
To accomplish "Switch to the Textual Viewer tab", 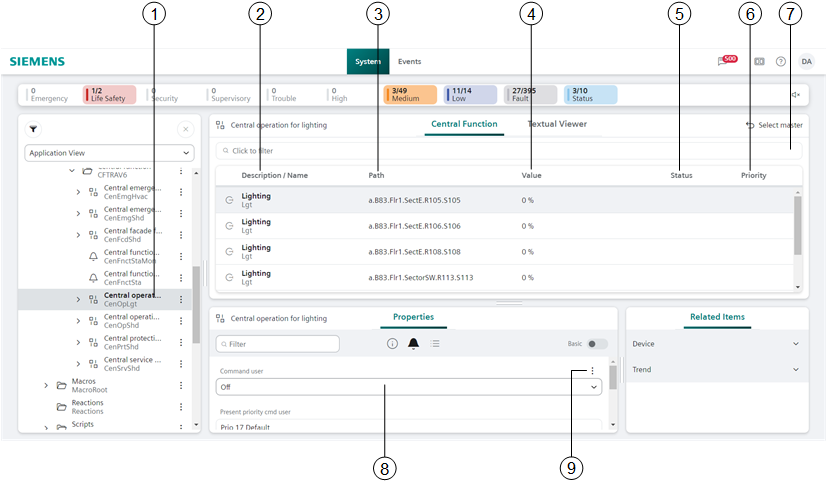I will click(x=557, y=124).
